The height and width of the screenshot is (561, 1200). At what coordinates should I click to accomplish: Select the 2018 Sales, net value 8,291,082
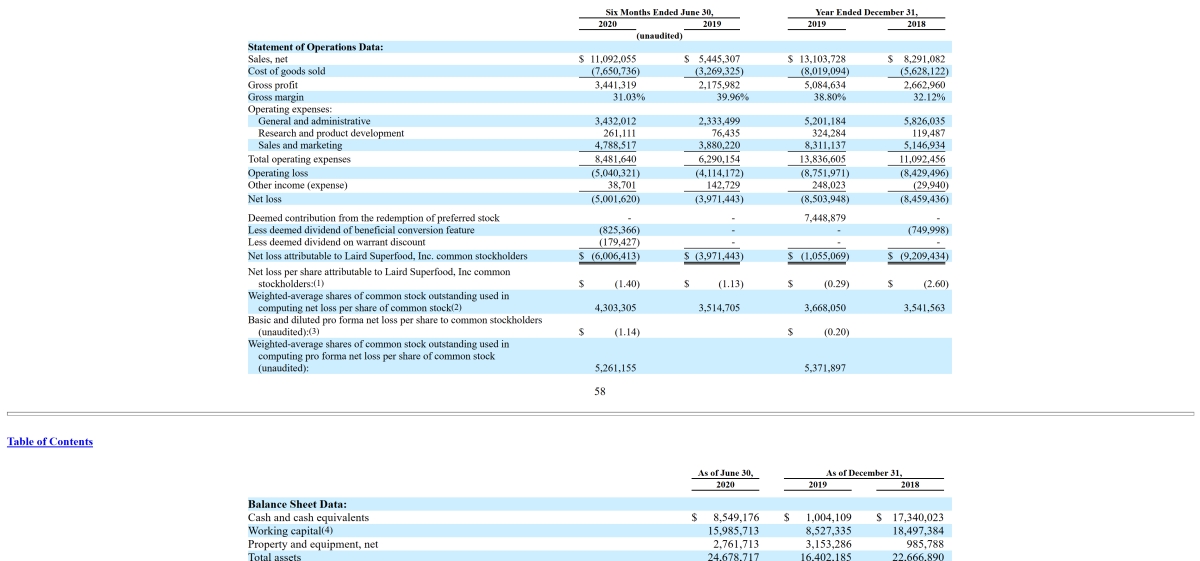click(924, 59)
